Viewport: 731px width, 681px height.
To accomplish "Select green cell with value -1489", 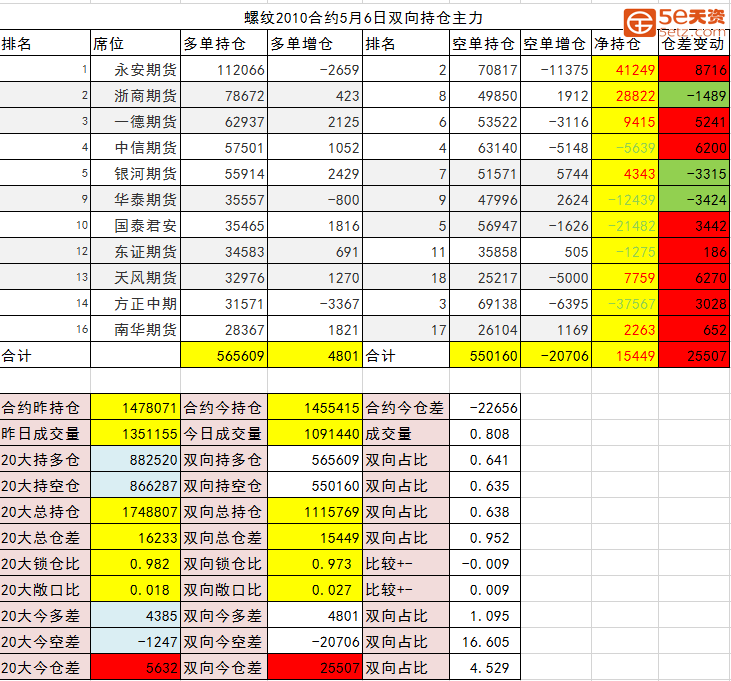I will click(x=694, y=96).
